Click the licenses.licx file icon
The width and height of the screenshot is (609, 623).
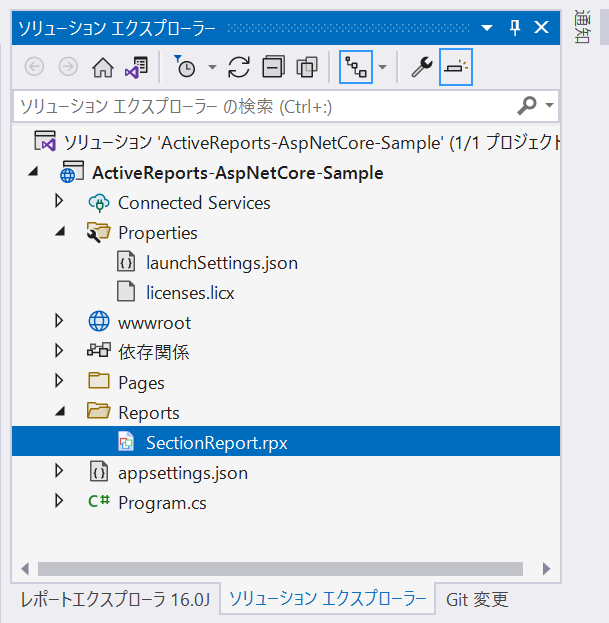tap(126, 292)
